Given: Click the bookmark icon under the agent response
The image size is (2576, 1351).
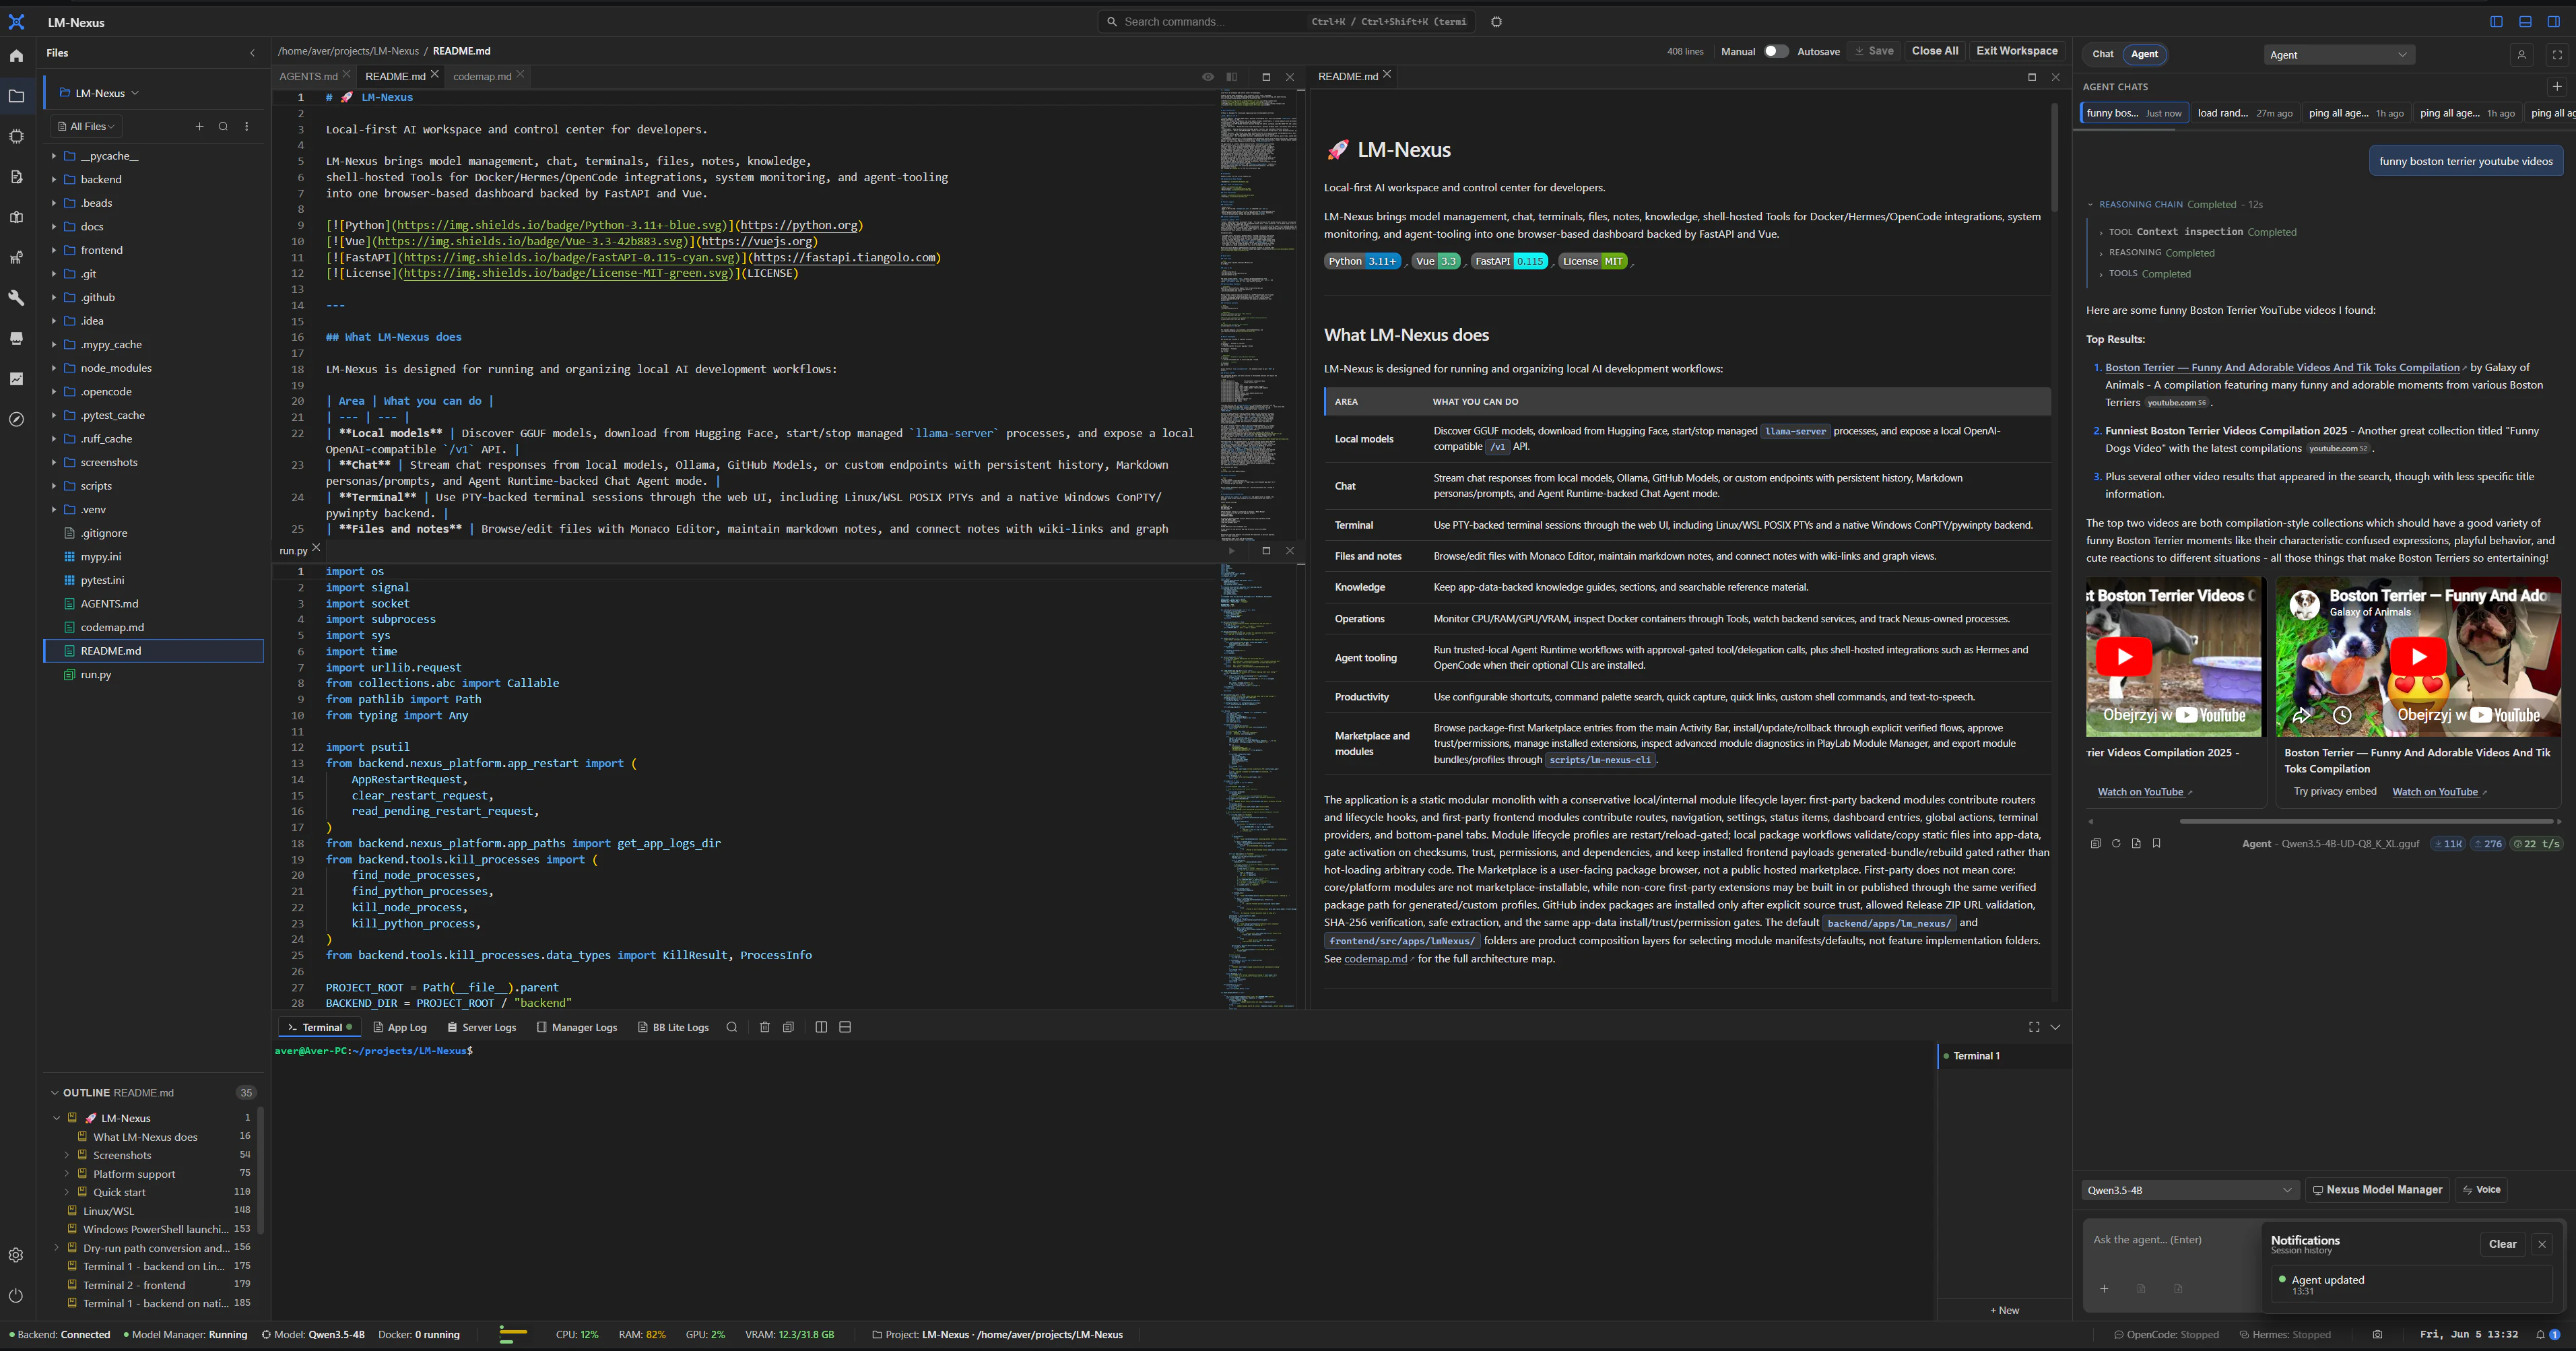Looking at the screenshot, I should point(2156,843).
